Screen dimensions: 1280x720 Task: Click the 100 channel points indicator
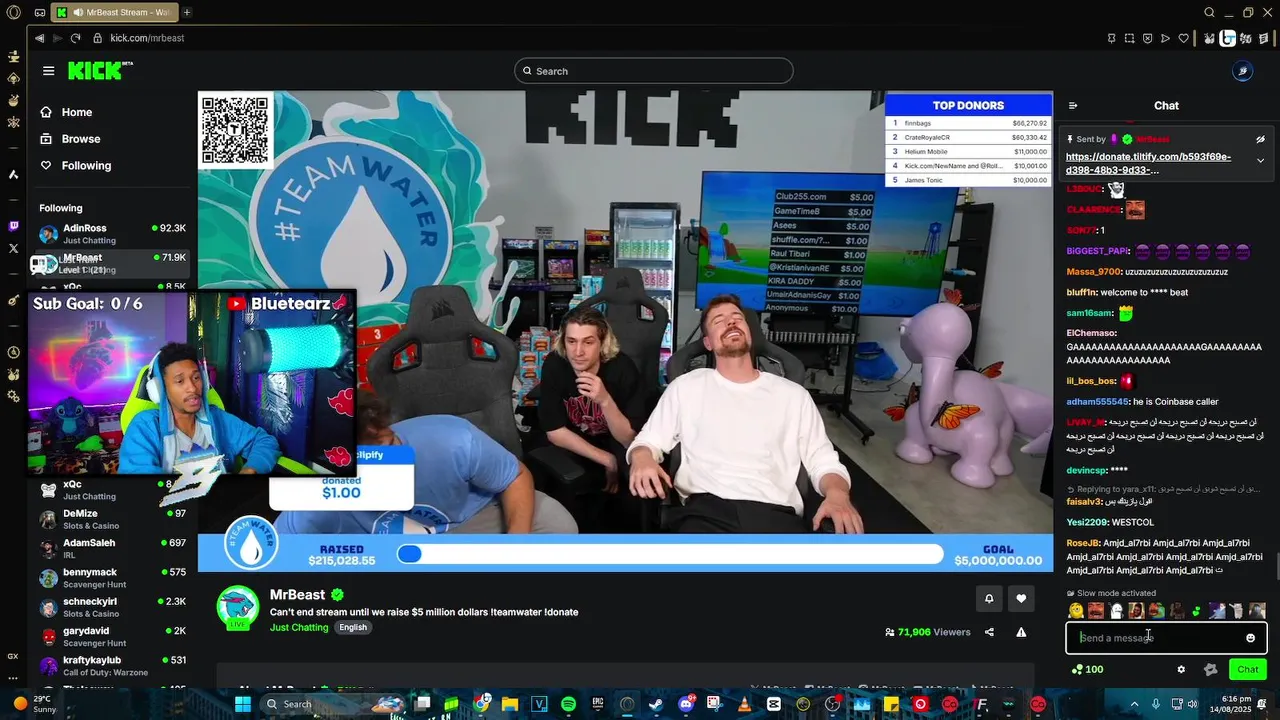(x=1088, y=669)
